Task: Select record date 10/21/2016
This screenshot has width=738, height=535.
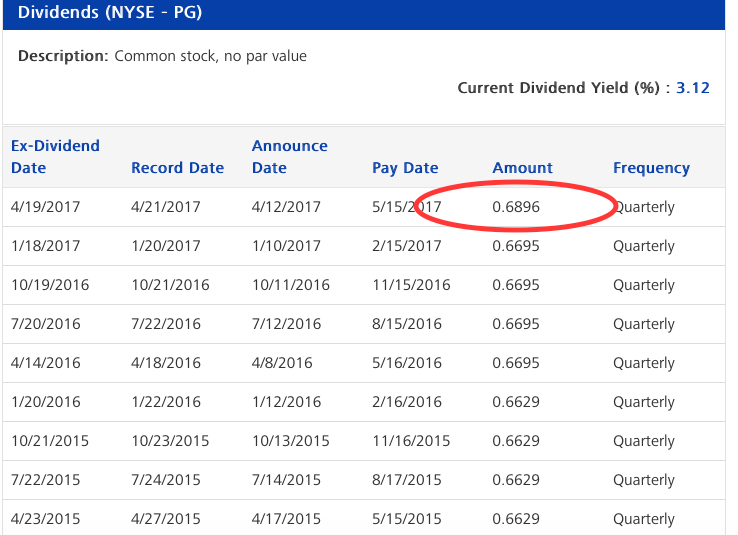Action: pos(170,285)
